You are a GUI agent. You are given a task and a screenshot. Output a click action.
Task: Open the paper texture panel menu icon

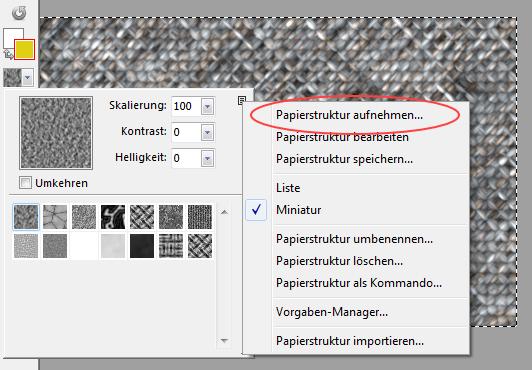pyautogui.click(x=242, y=100)
